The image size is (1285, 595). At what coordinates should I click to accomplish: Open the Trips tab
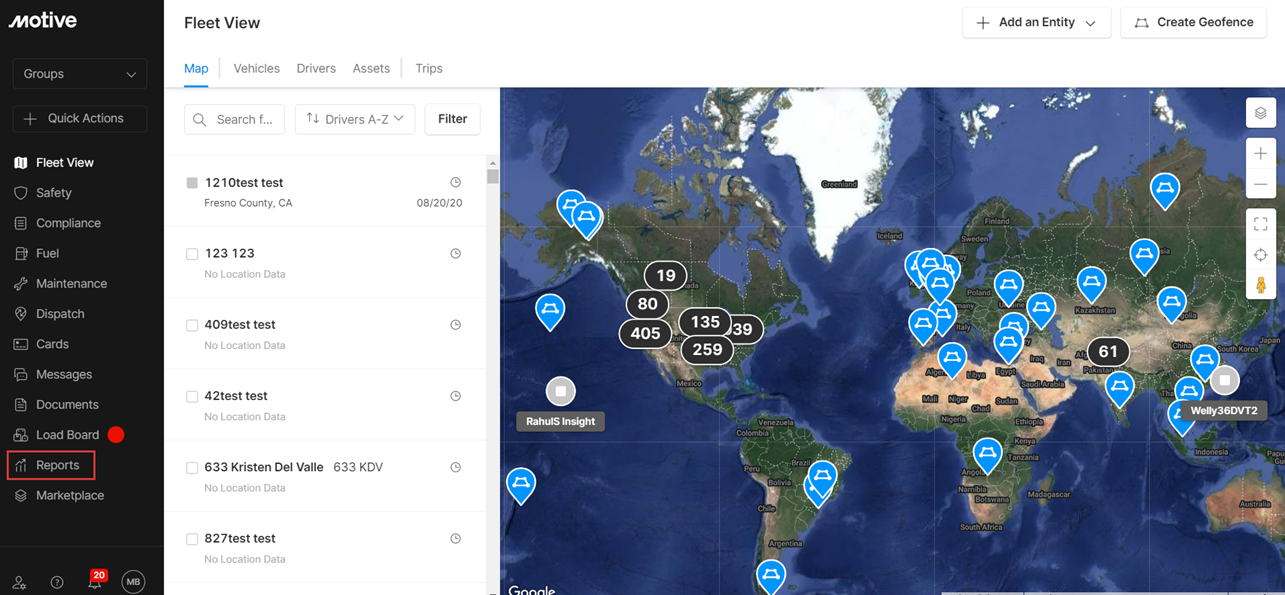pyautogui.click(x=428, y=68)
